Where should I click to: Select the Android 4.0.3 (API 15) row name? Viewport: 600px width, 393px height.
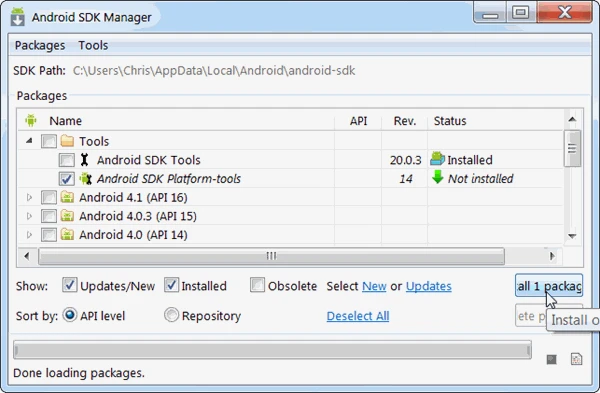[x=138, y=216]
